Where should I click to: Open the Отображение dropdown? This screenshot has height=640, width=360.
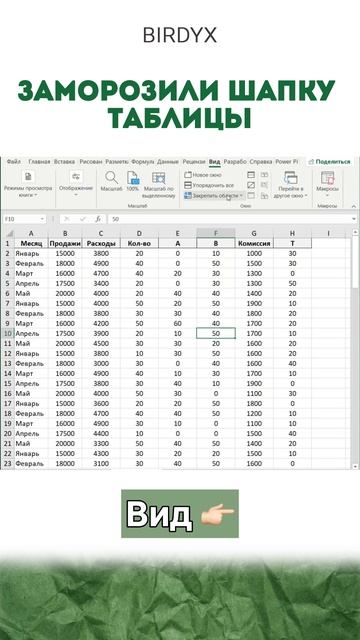click(76, 183)
